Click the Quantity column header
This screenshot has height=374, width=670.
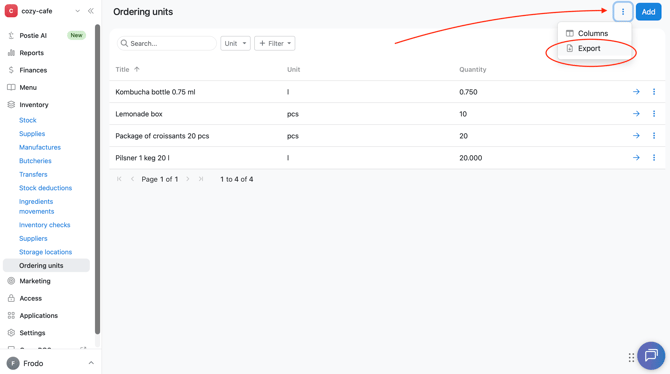click(473, 69)
